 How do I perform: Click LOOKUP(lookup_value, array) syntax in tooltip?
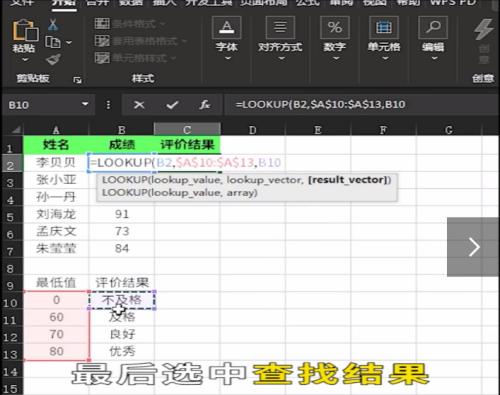pyautogui.click(x=179, y=193)
